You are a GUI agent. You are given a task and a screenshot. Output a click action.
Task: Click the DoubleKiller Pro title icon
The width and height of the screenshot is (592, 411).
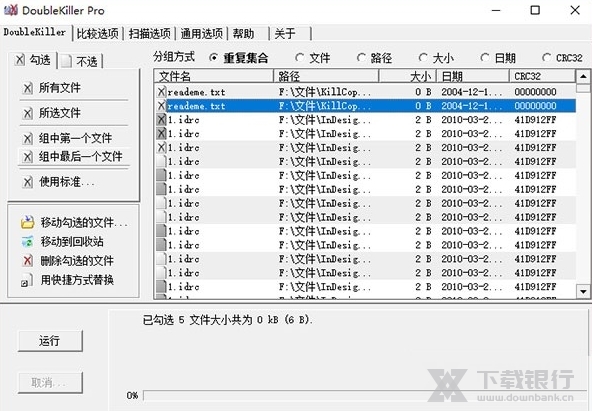click(11, 10)
